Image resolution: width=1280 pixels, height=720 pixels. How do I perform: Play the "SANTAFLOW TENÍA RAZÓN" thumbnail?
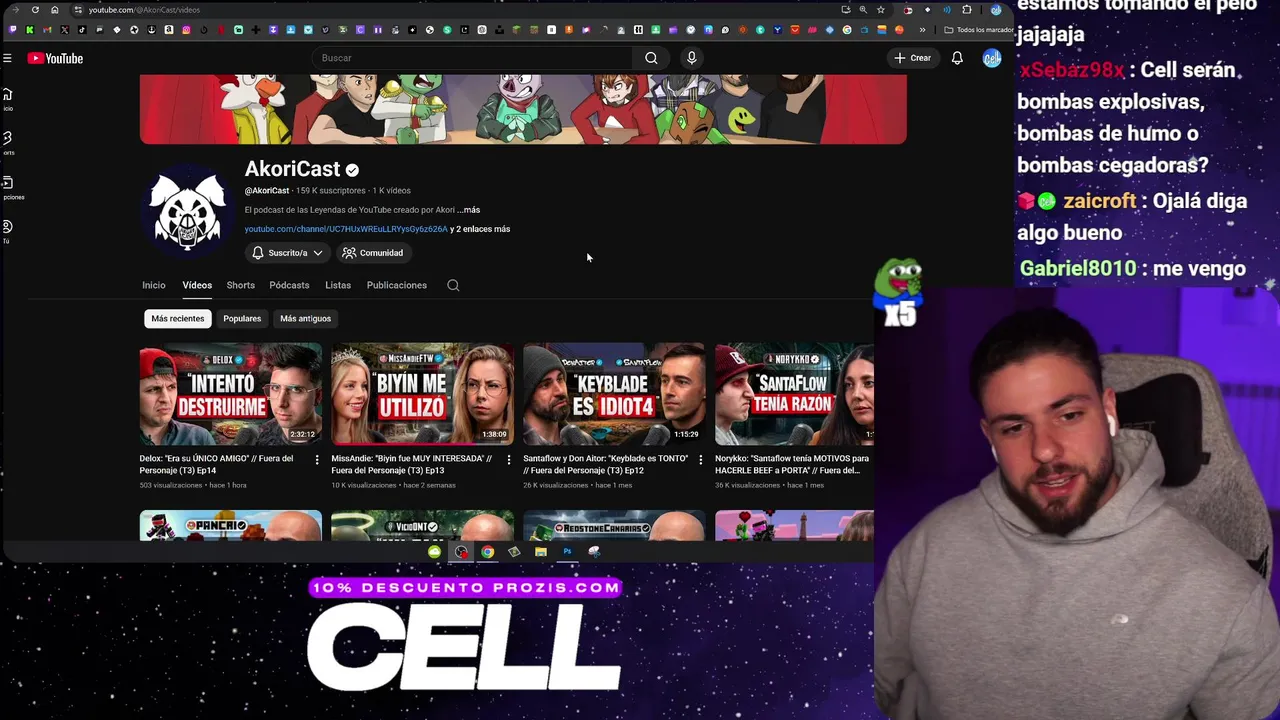pos(794,394)
